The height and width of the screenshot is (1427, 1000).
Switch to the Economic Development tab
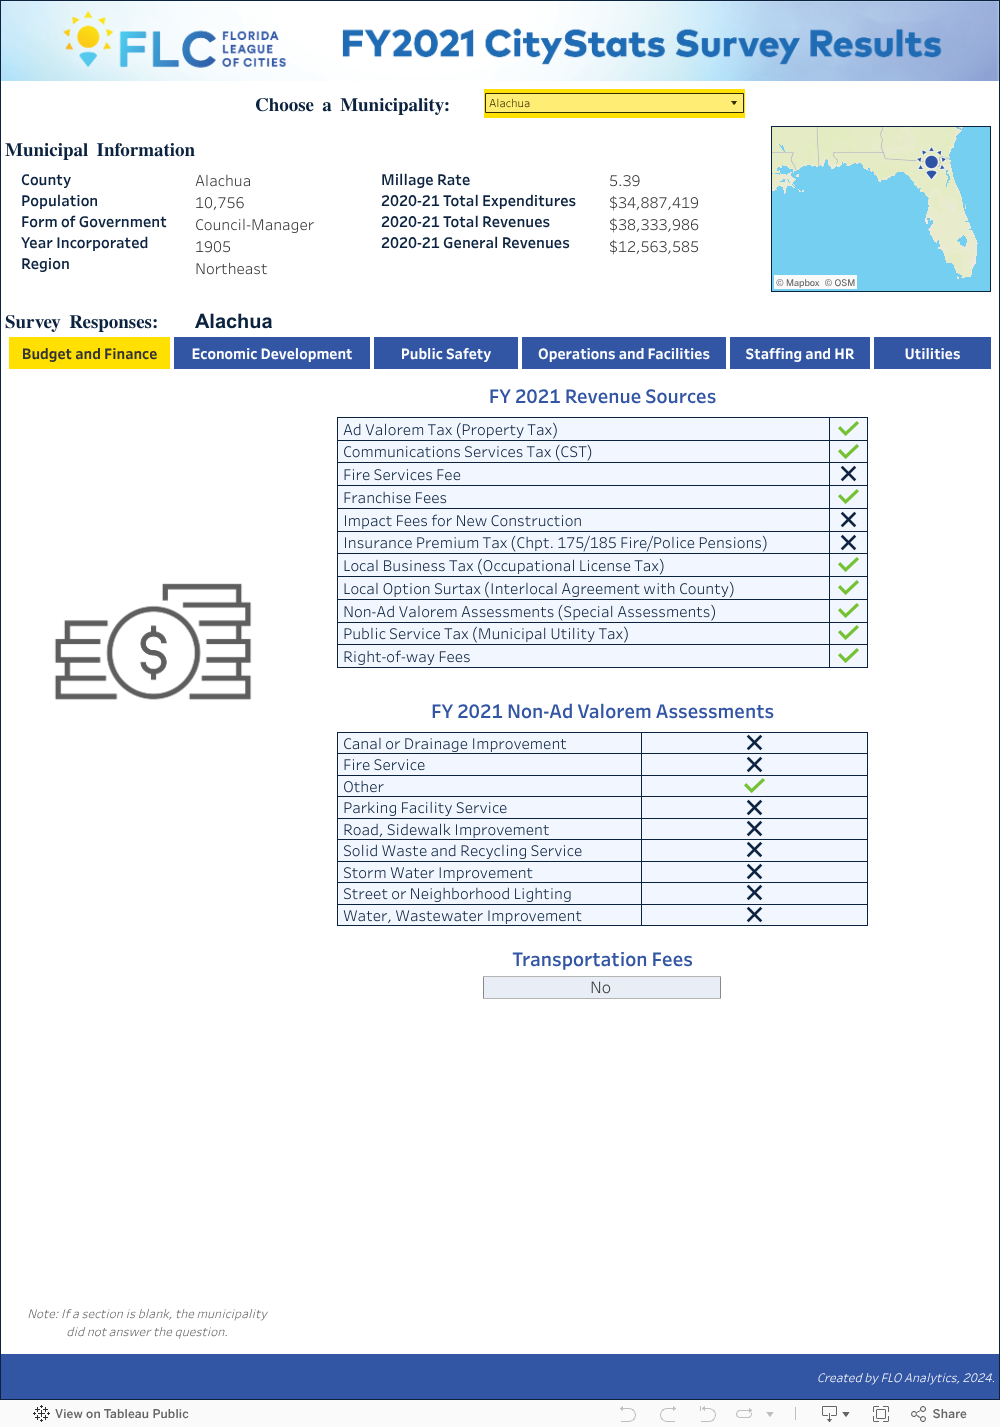pyautogui.click(x=271, y=353)
